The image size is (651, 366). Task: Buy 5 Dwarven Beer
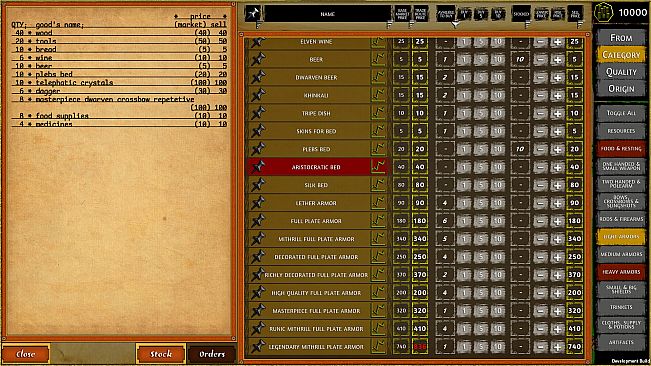pyautogui.click(x=481, y=77)
